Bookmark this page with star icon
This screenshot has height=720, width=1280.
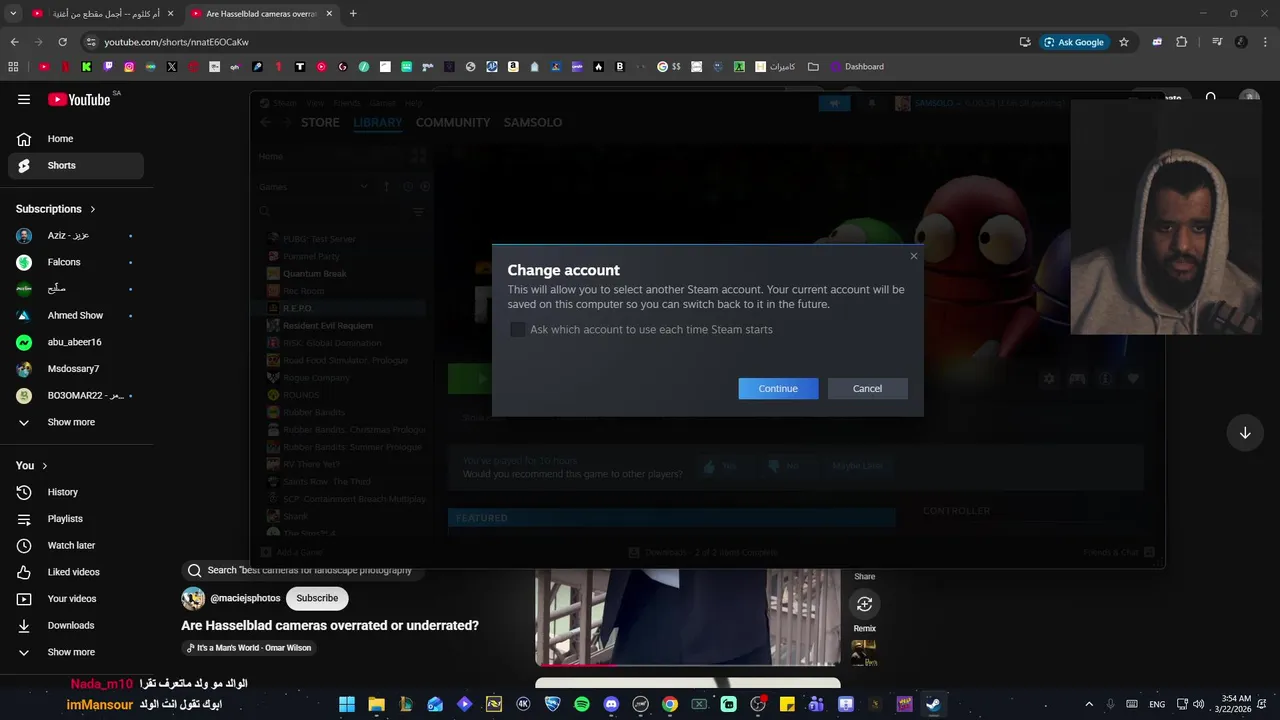click(x=1124, y=42)
